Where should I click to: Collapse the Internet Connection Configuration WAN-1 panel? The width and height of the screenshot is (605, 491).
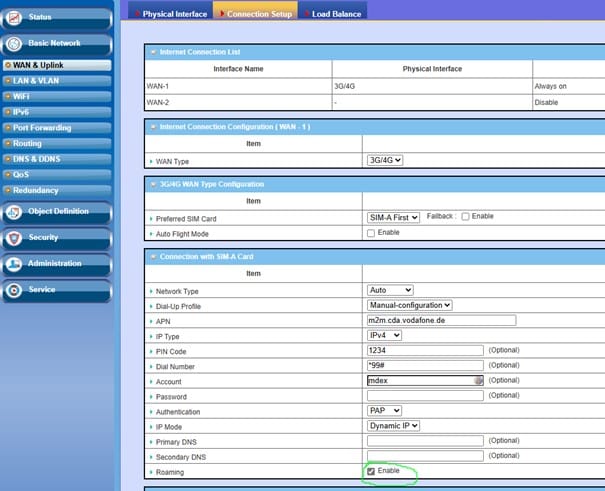tap(154, 127)
